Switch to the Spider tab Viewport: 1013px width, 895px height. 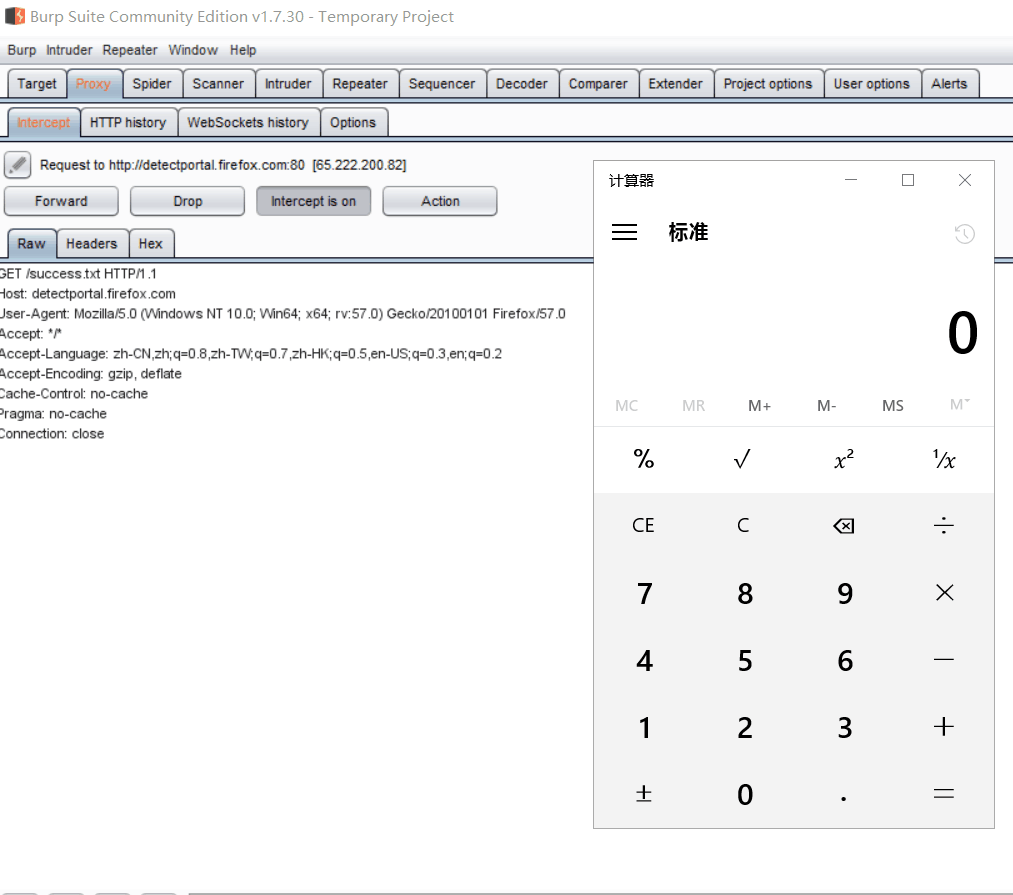coord(152,84)
